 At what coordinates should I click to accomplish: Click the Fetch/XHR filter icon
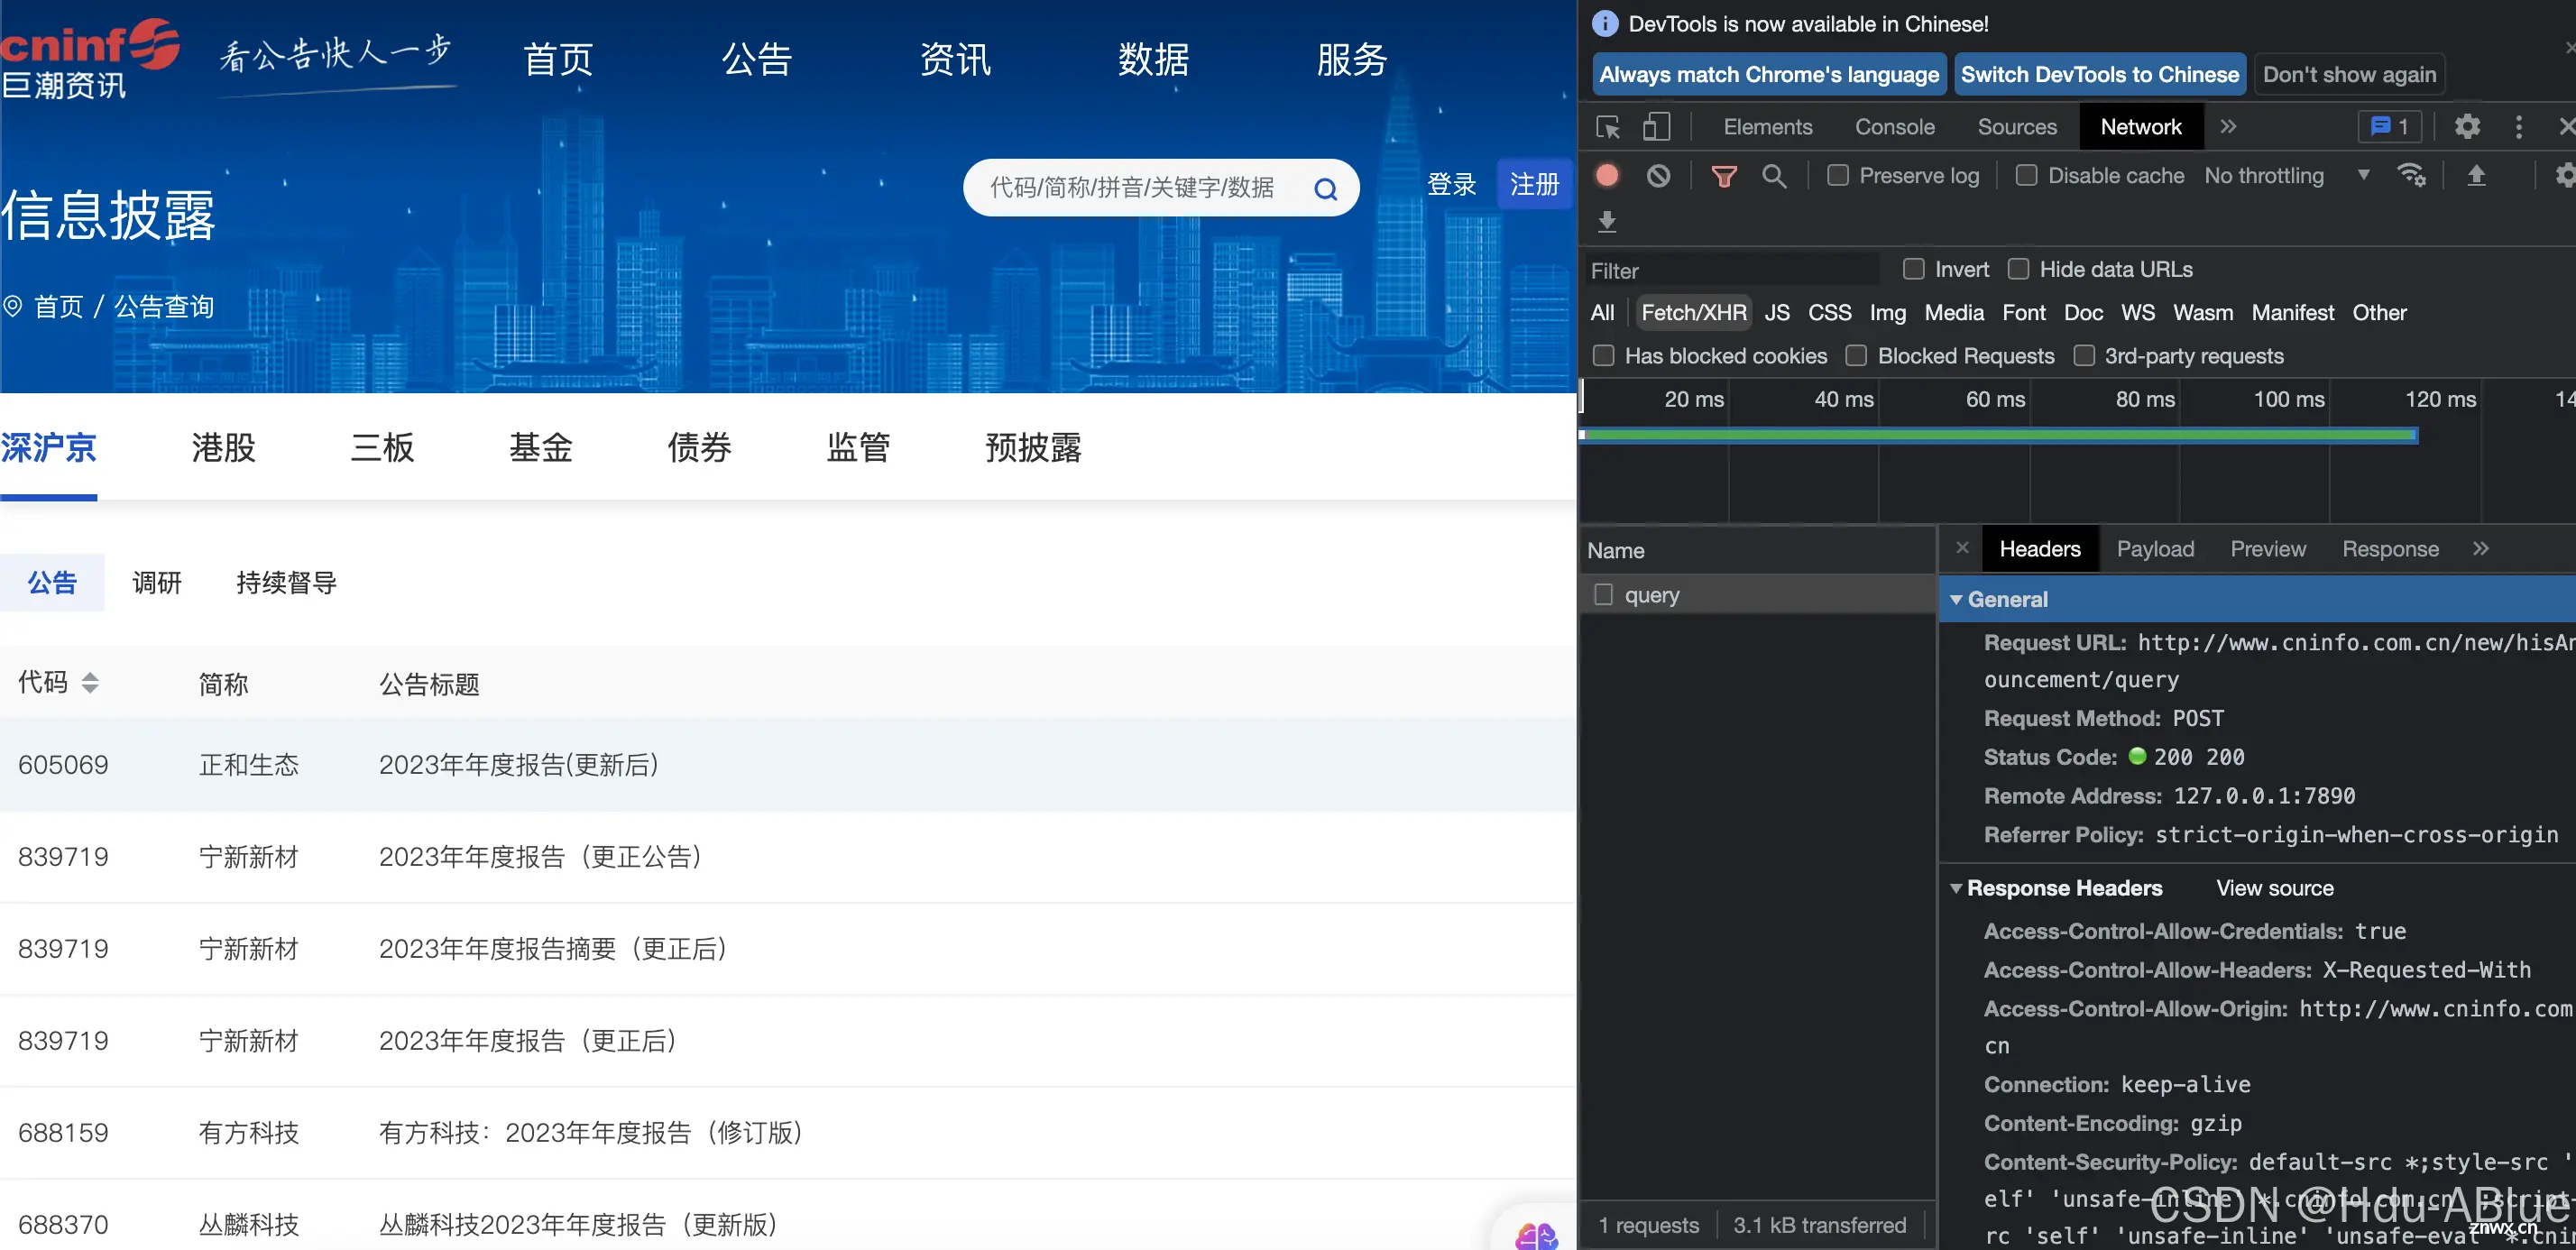[x=1692, y=312]
